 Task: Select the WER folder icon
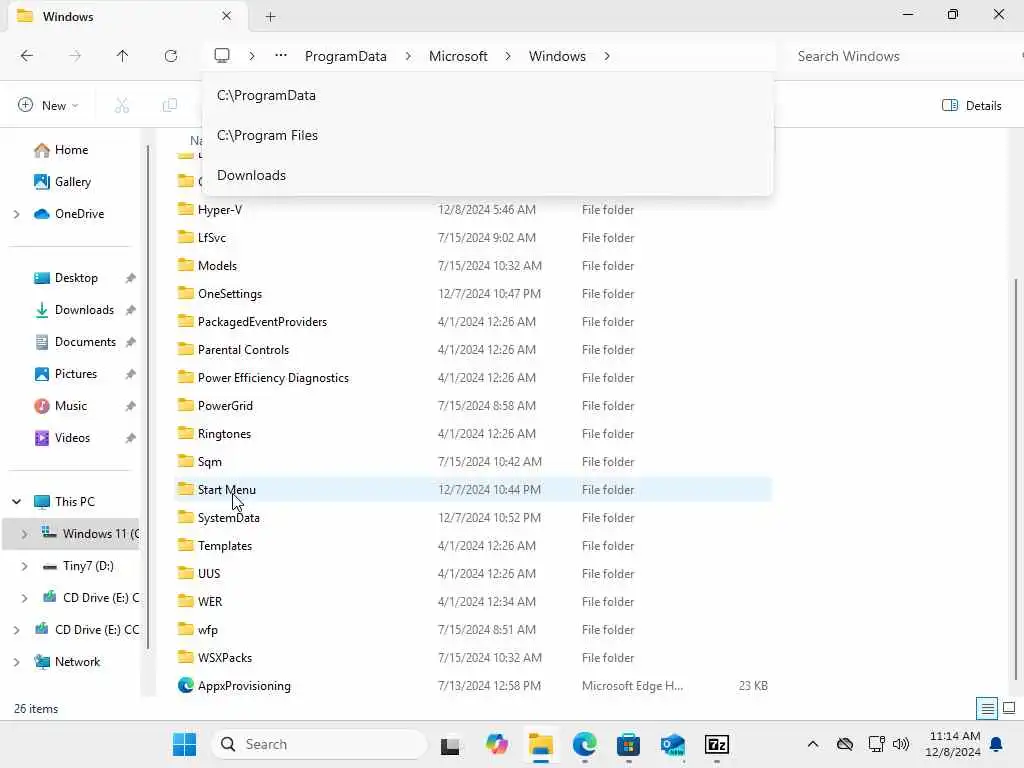[185, 601]
